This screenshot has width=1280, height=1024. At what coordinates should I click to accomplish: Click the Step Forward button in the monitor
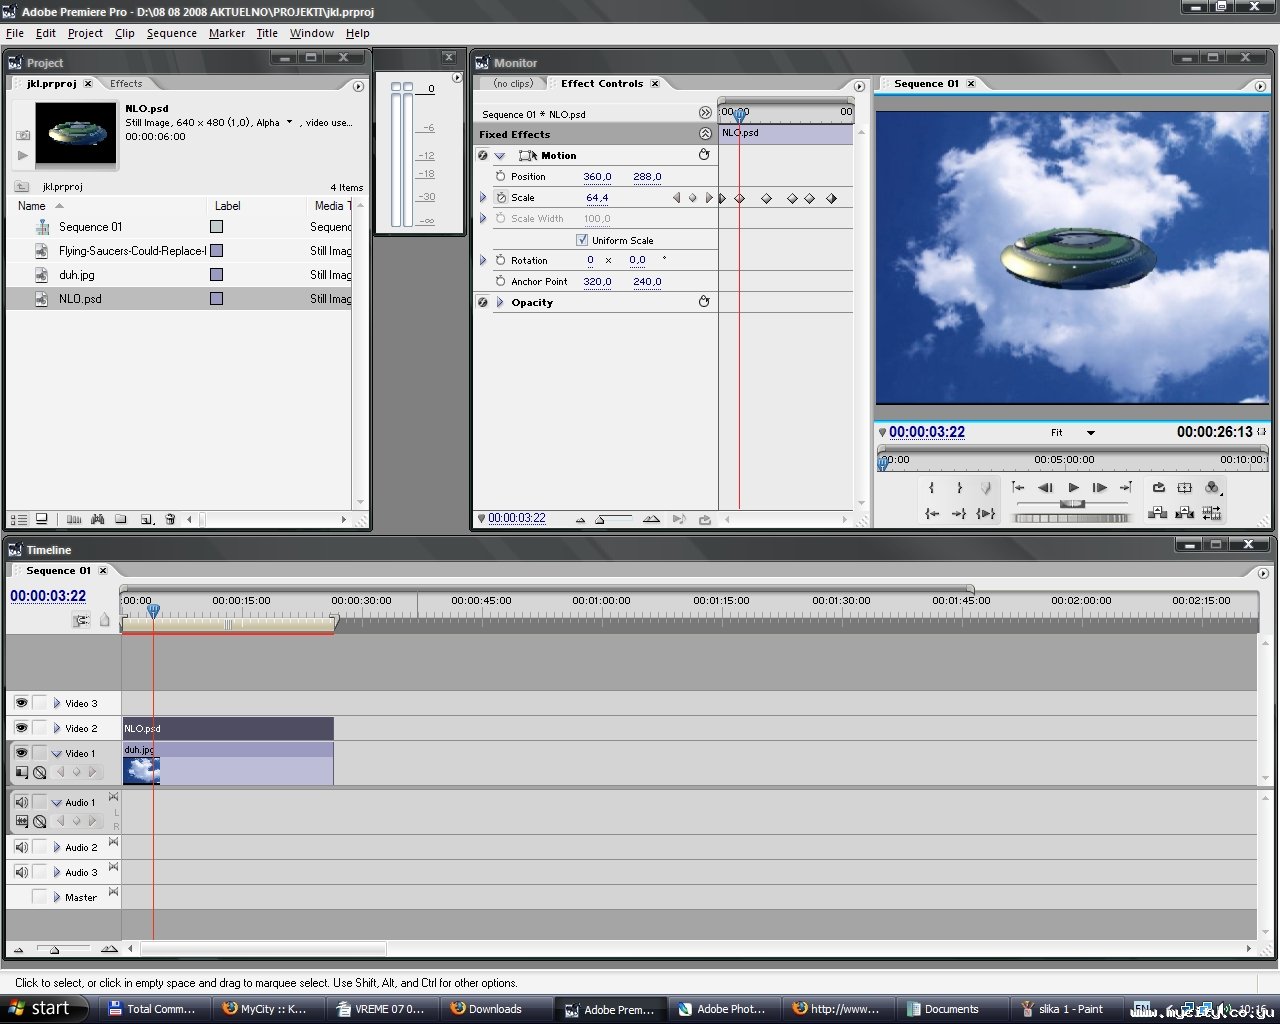(x=1099, y=488)
